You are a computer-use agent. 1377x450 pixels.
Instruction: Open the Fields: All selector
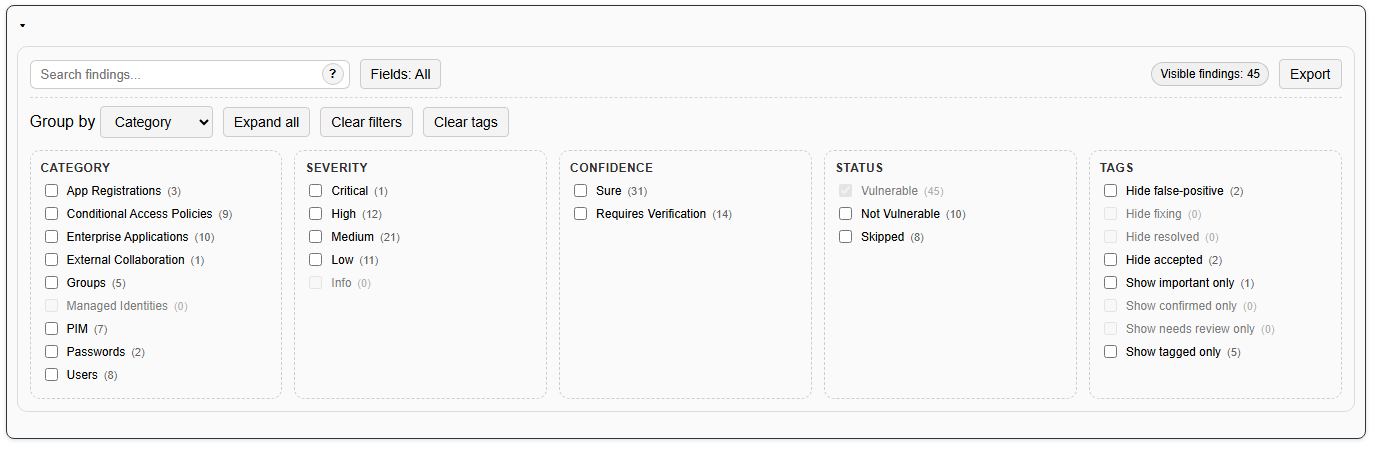400,74
